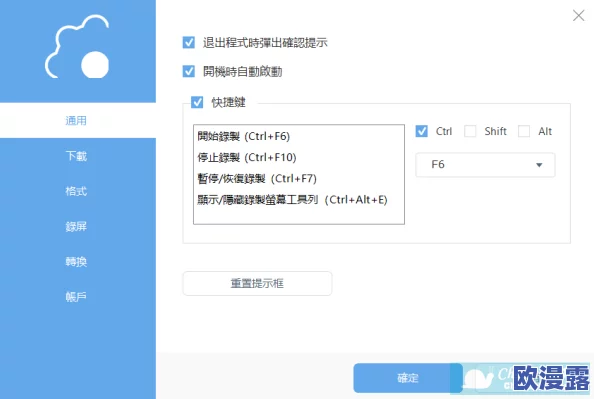
Task: Enable the Shift modifier checkbox
Action: (470, 131)
